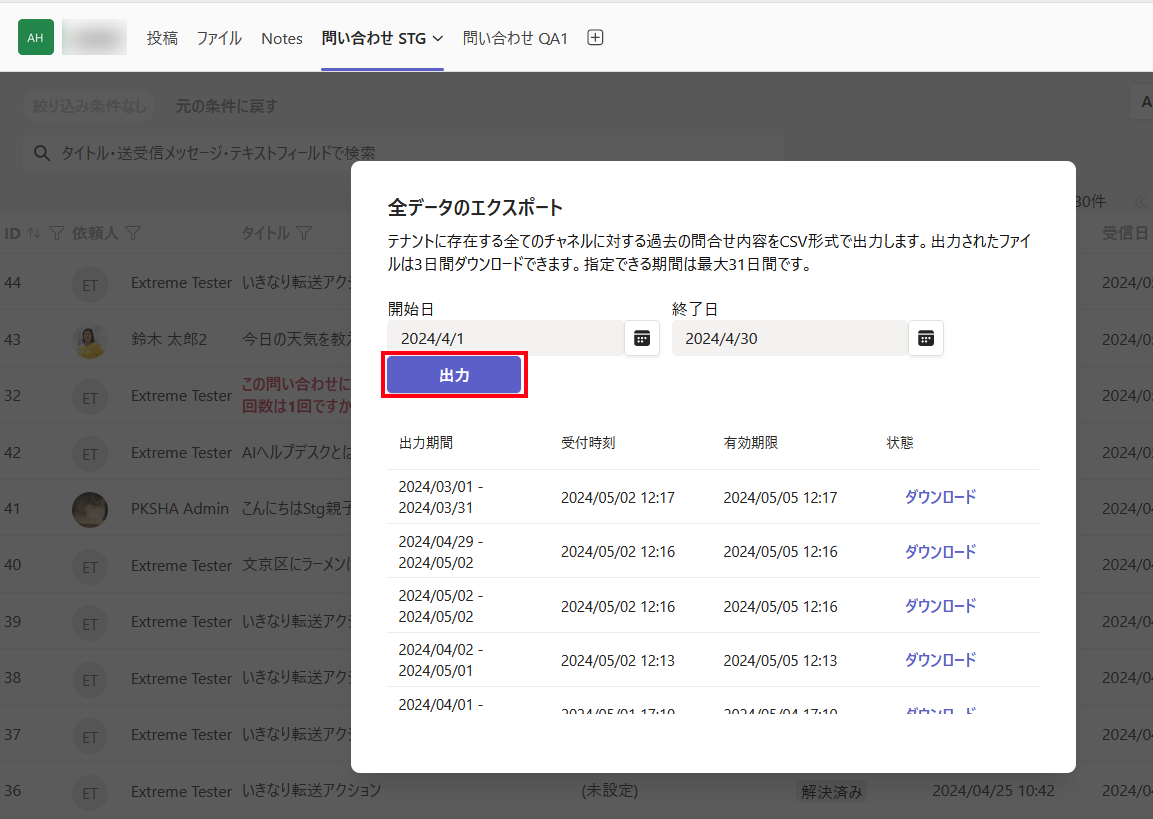Click the 依頼人 column header
Screen dimensions: 1153x819
tap(95, 233)
